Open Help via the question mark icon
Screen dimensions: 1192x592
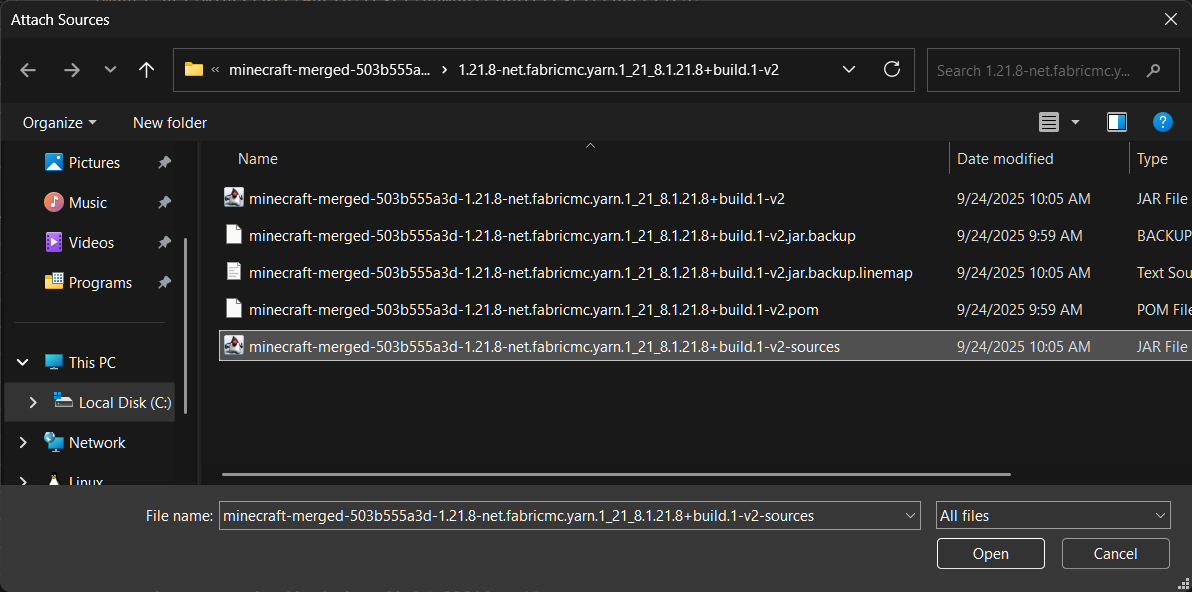[1163, 122]
